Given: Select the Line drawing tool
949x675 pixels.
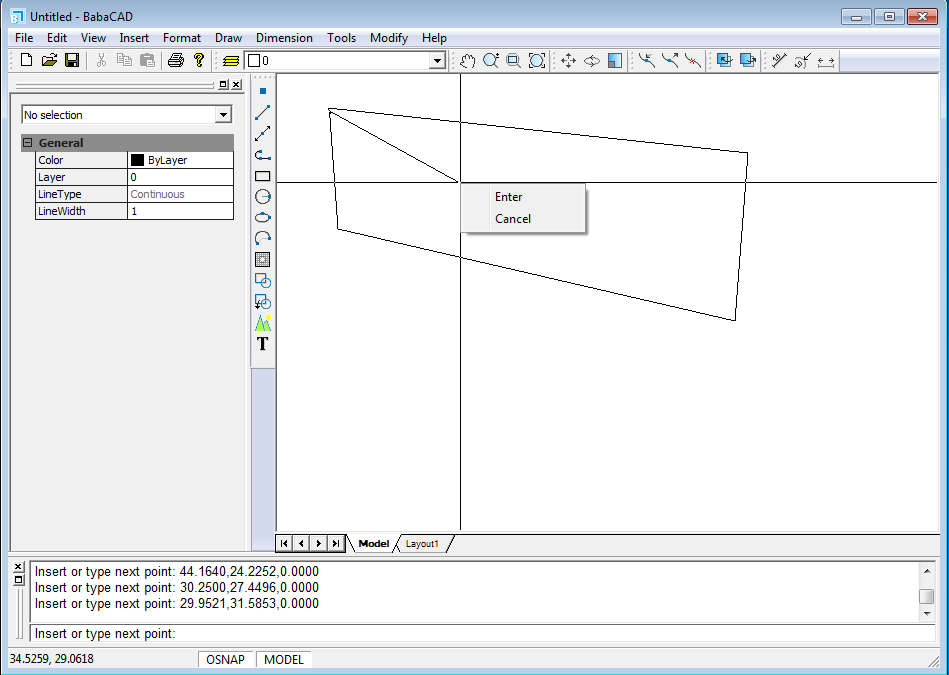Looking at the screenshot, I should tap(263, 112).
